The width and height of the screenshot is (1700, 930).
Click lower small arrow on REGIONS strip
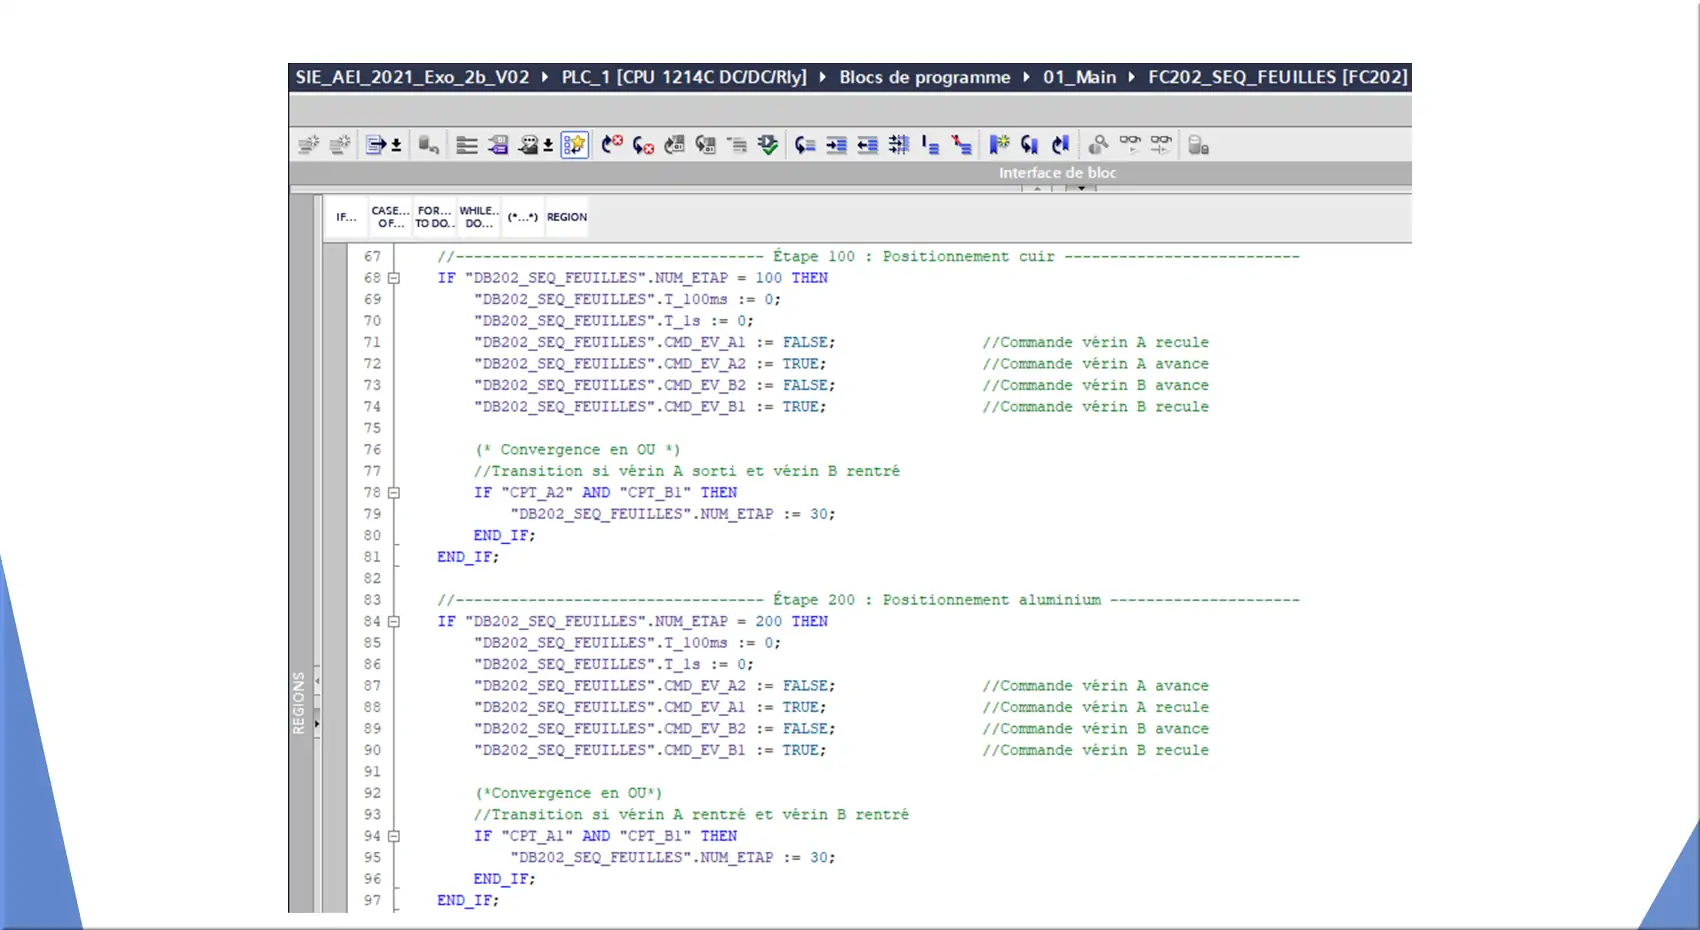318,724
